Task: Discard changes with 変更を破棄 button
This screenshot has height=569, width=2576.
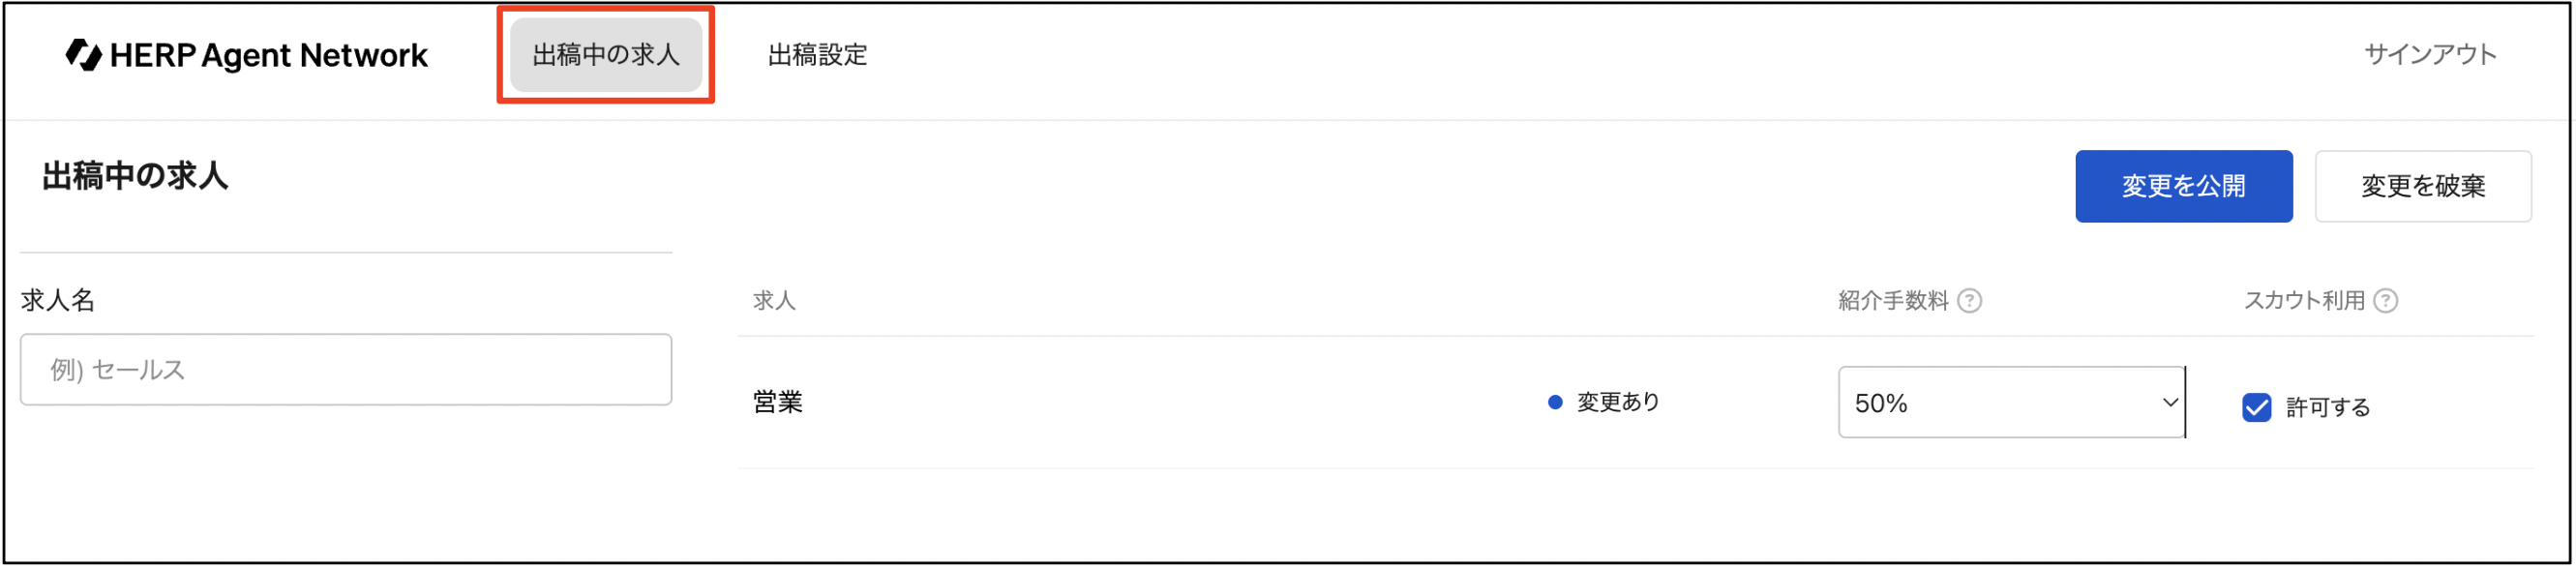Action: pos(2422,187)
